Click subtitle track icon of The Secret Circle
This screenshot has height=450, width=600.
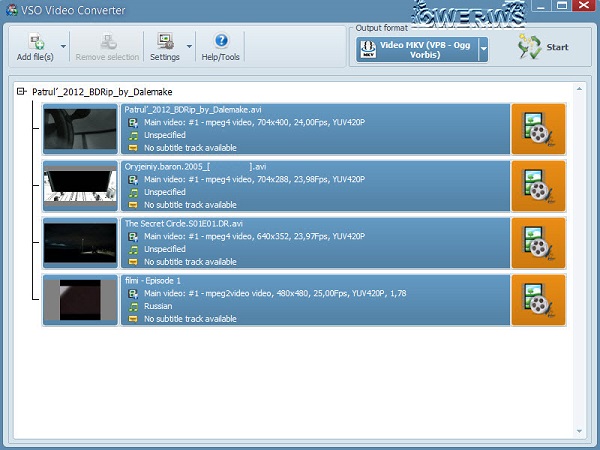coord(132,262)
